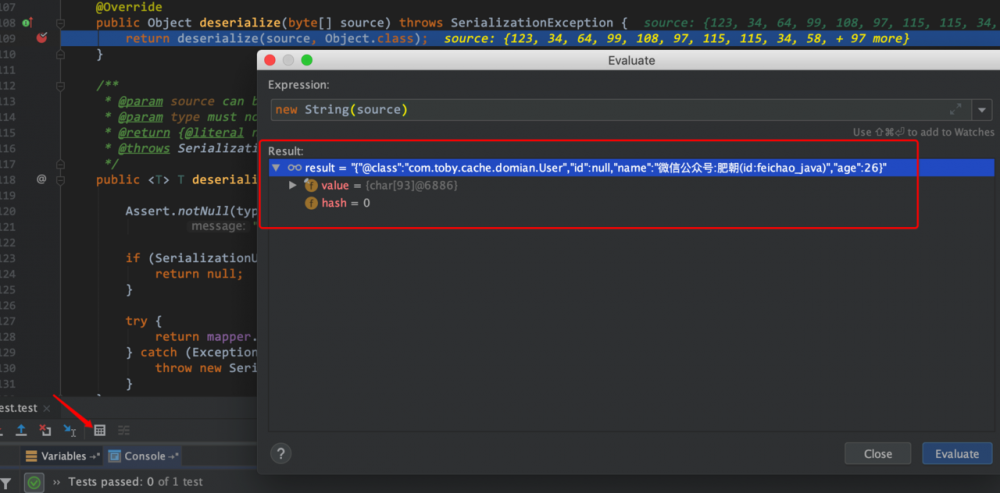Viewport: 1000px width, 493px height.
Task: Click the Tests passed: 0 of 1 test status
Action: [x=135, y=482]
